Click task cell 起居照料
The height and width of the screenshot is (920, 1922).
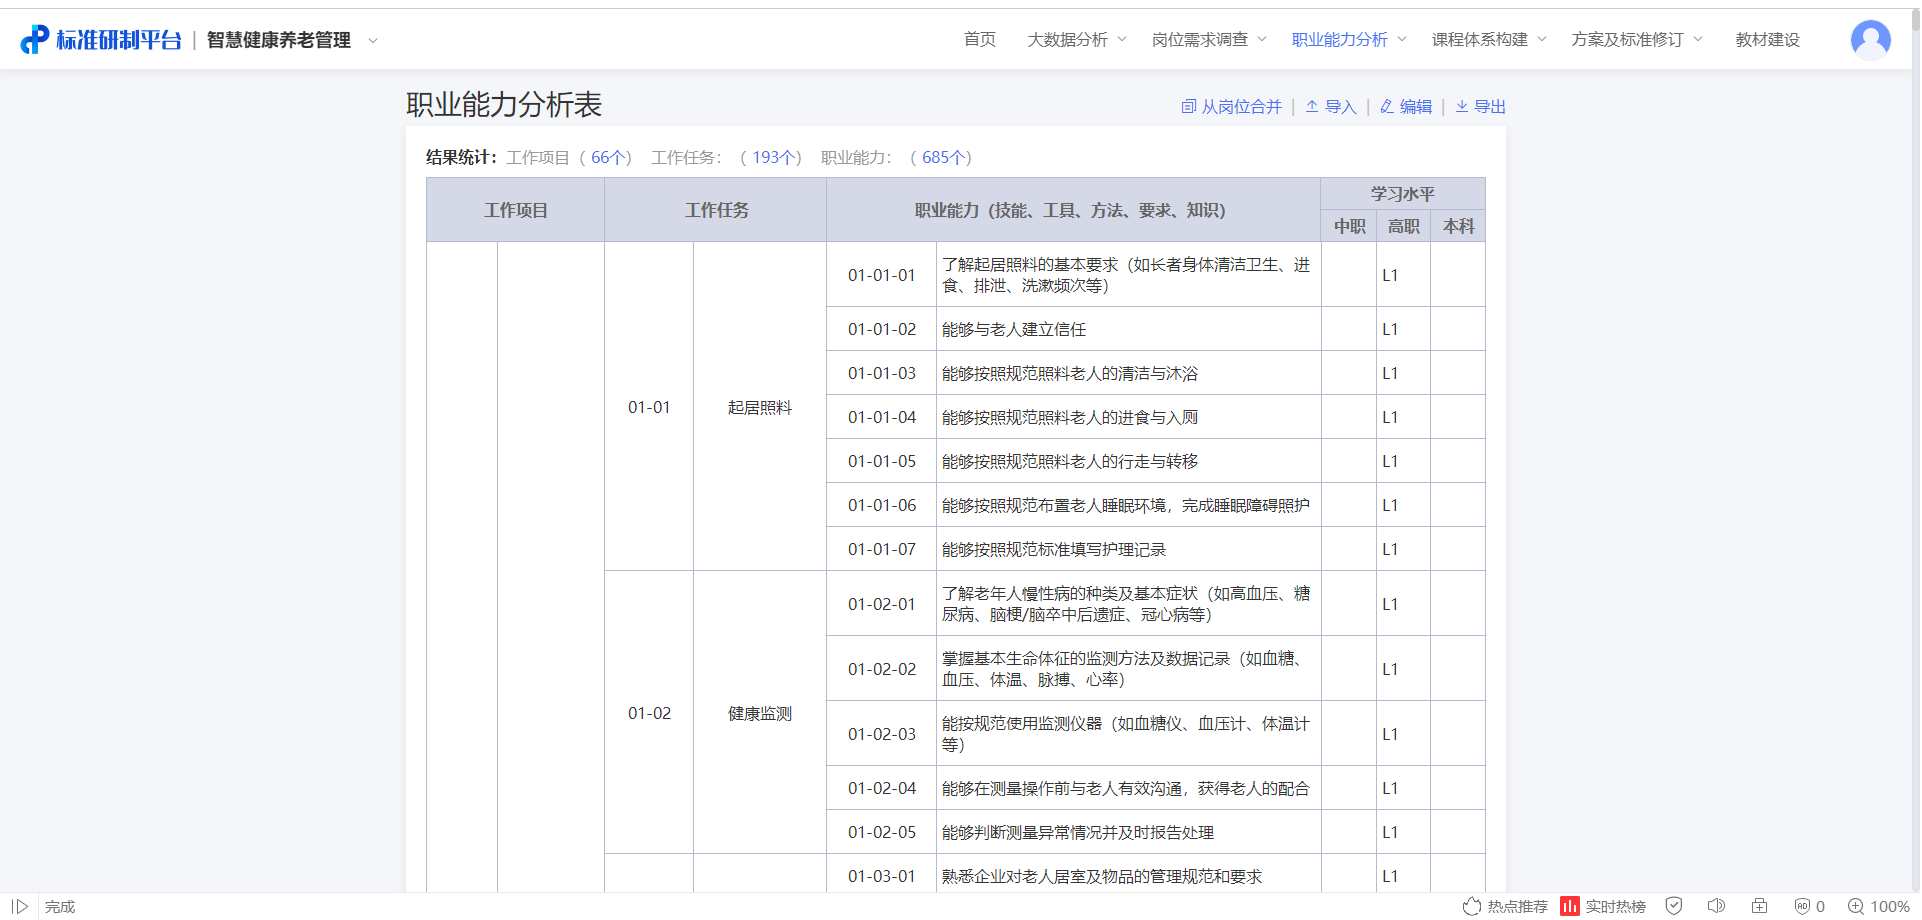click(760, 407)
